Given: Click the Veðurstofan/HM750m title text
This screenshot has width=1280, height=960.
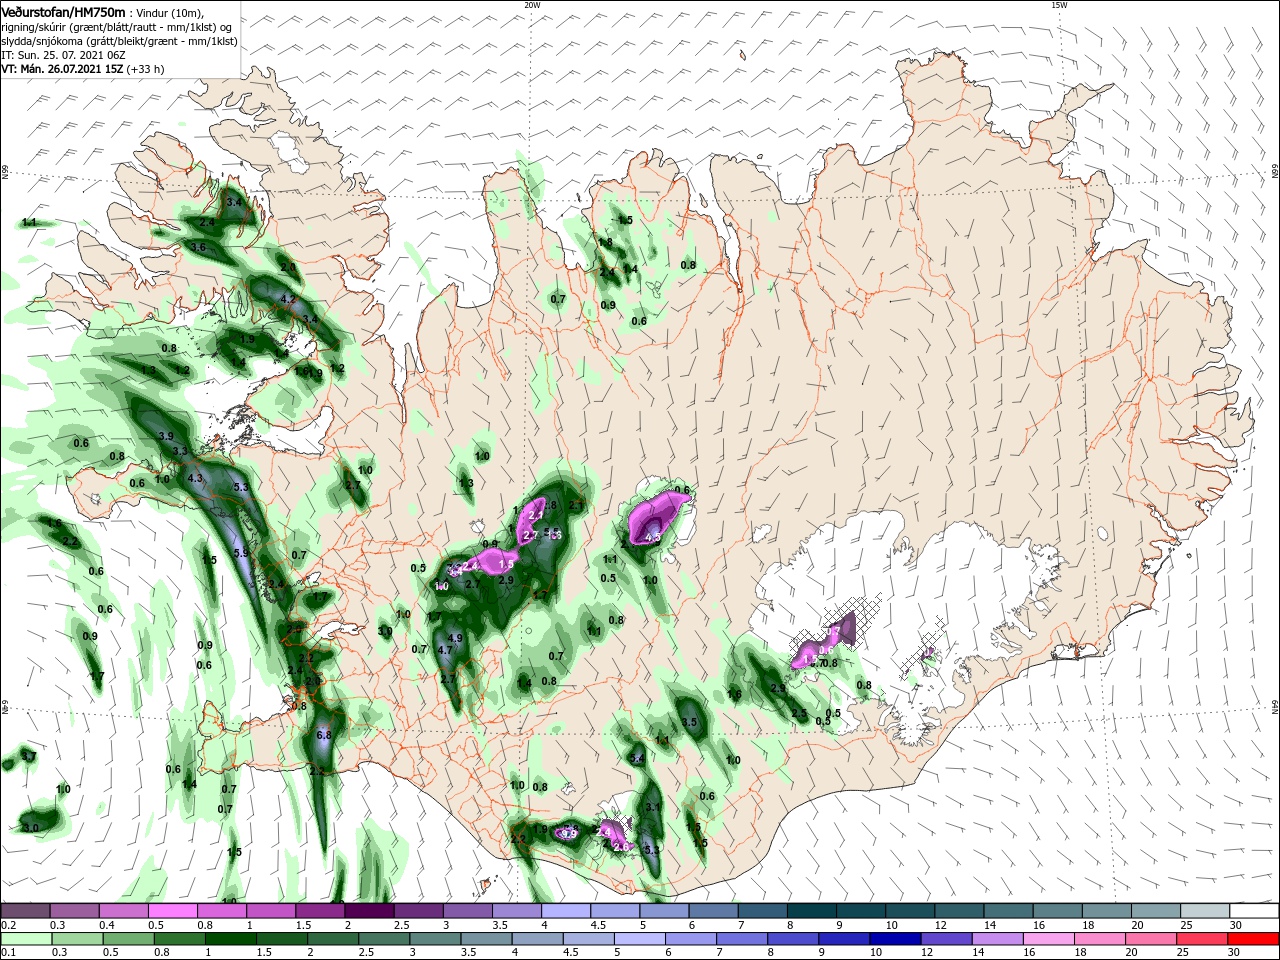Looking at the screenshot, I should coord(63,11).
